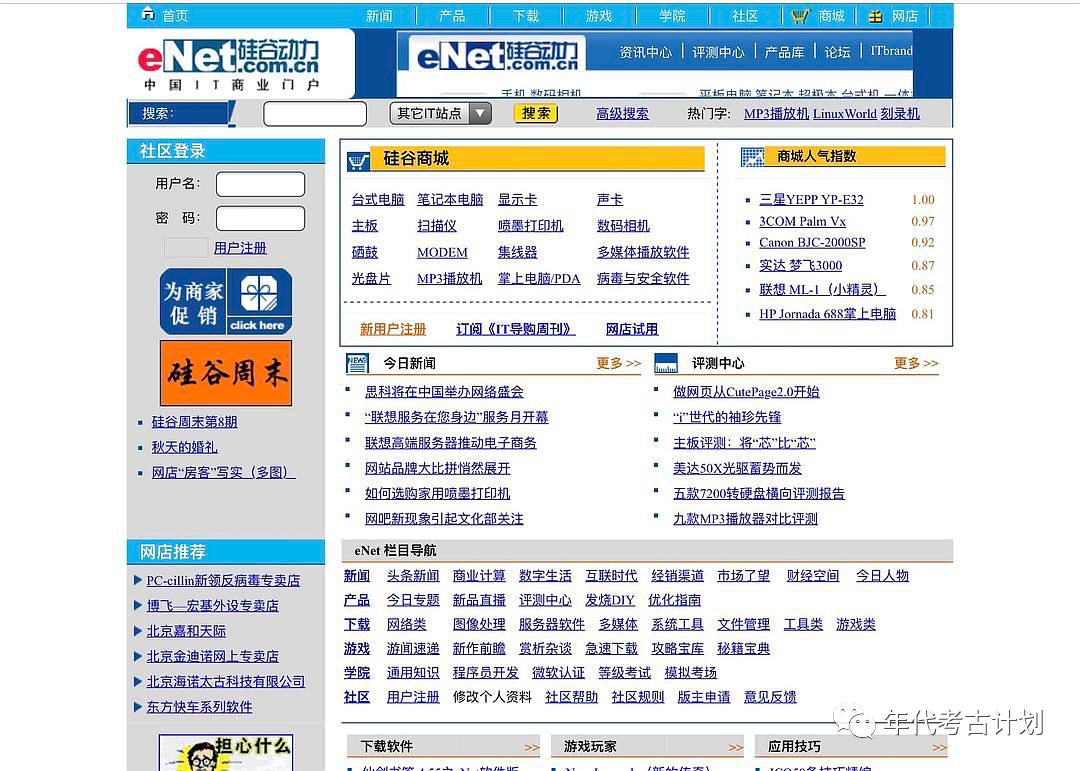Open the 新闻 top menu

pos(379,16)
